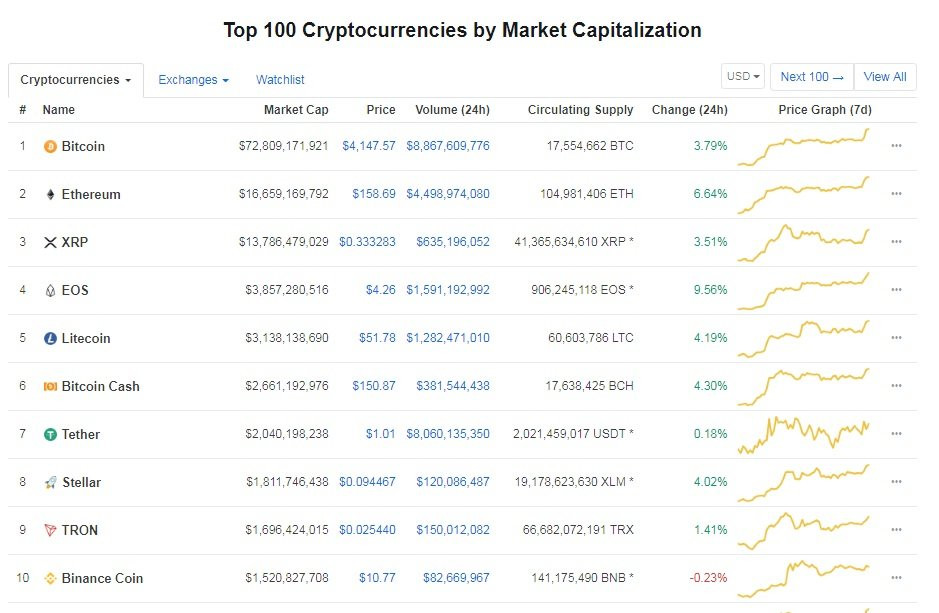This screenshot has height=613, width=939.
Task: Click the XRP logo icon
Action: tap(50, 243)
